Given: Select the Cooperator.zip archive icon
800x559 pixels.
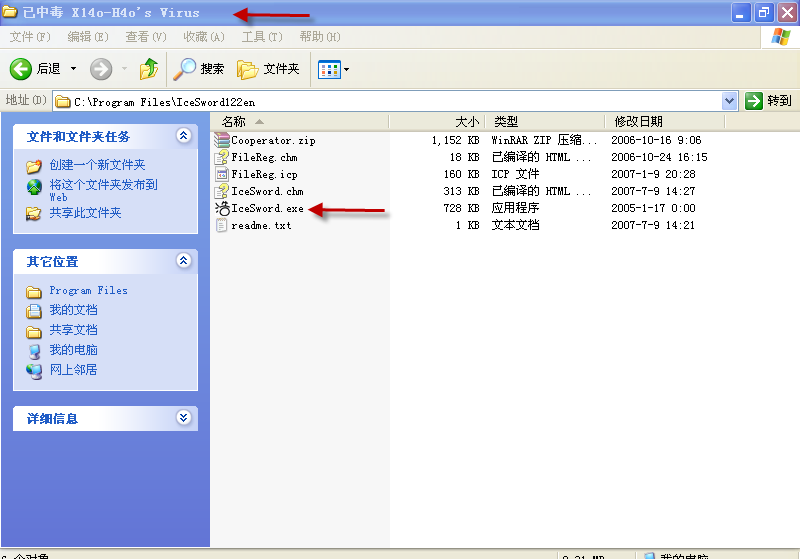Looking at the screenshot, I should (222, 140).
